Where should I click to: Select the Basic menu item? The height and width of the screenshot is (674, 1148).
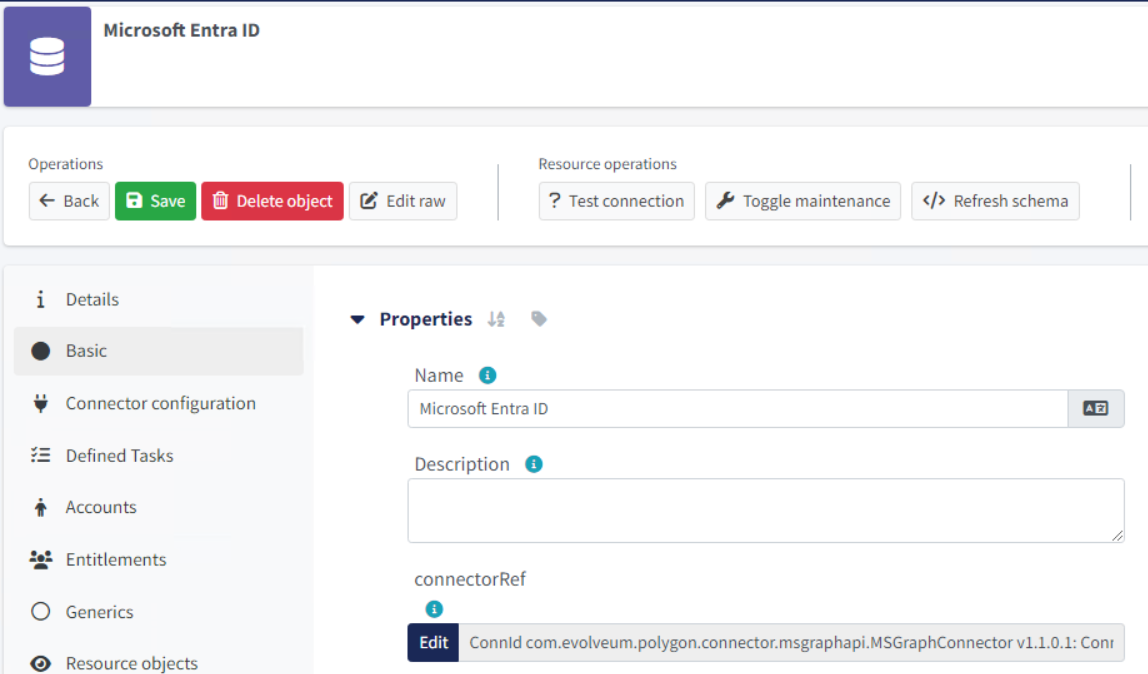coord(158,351)
